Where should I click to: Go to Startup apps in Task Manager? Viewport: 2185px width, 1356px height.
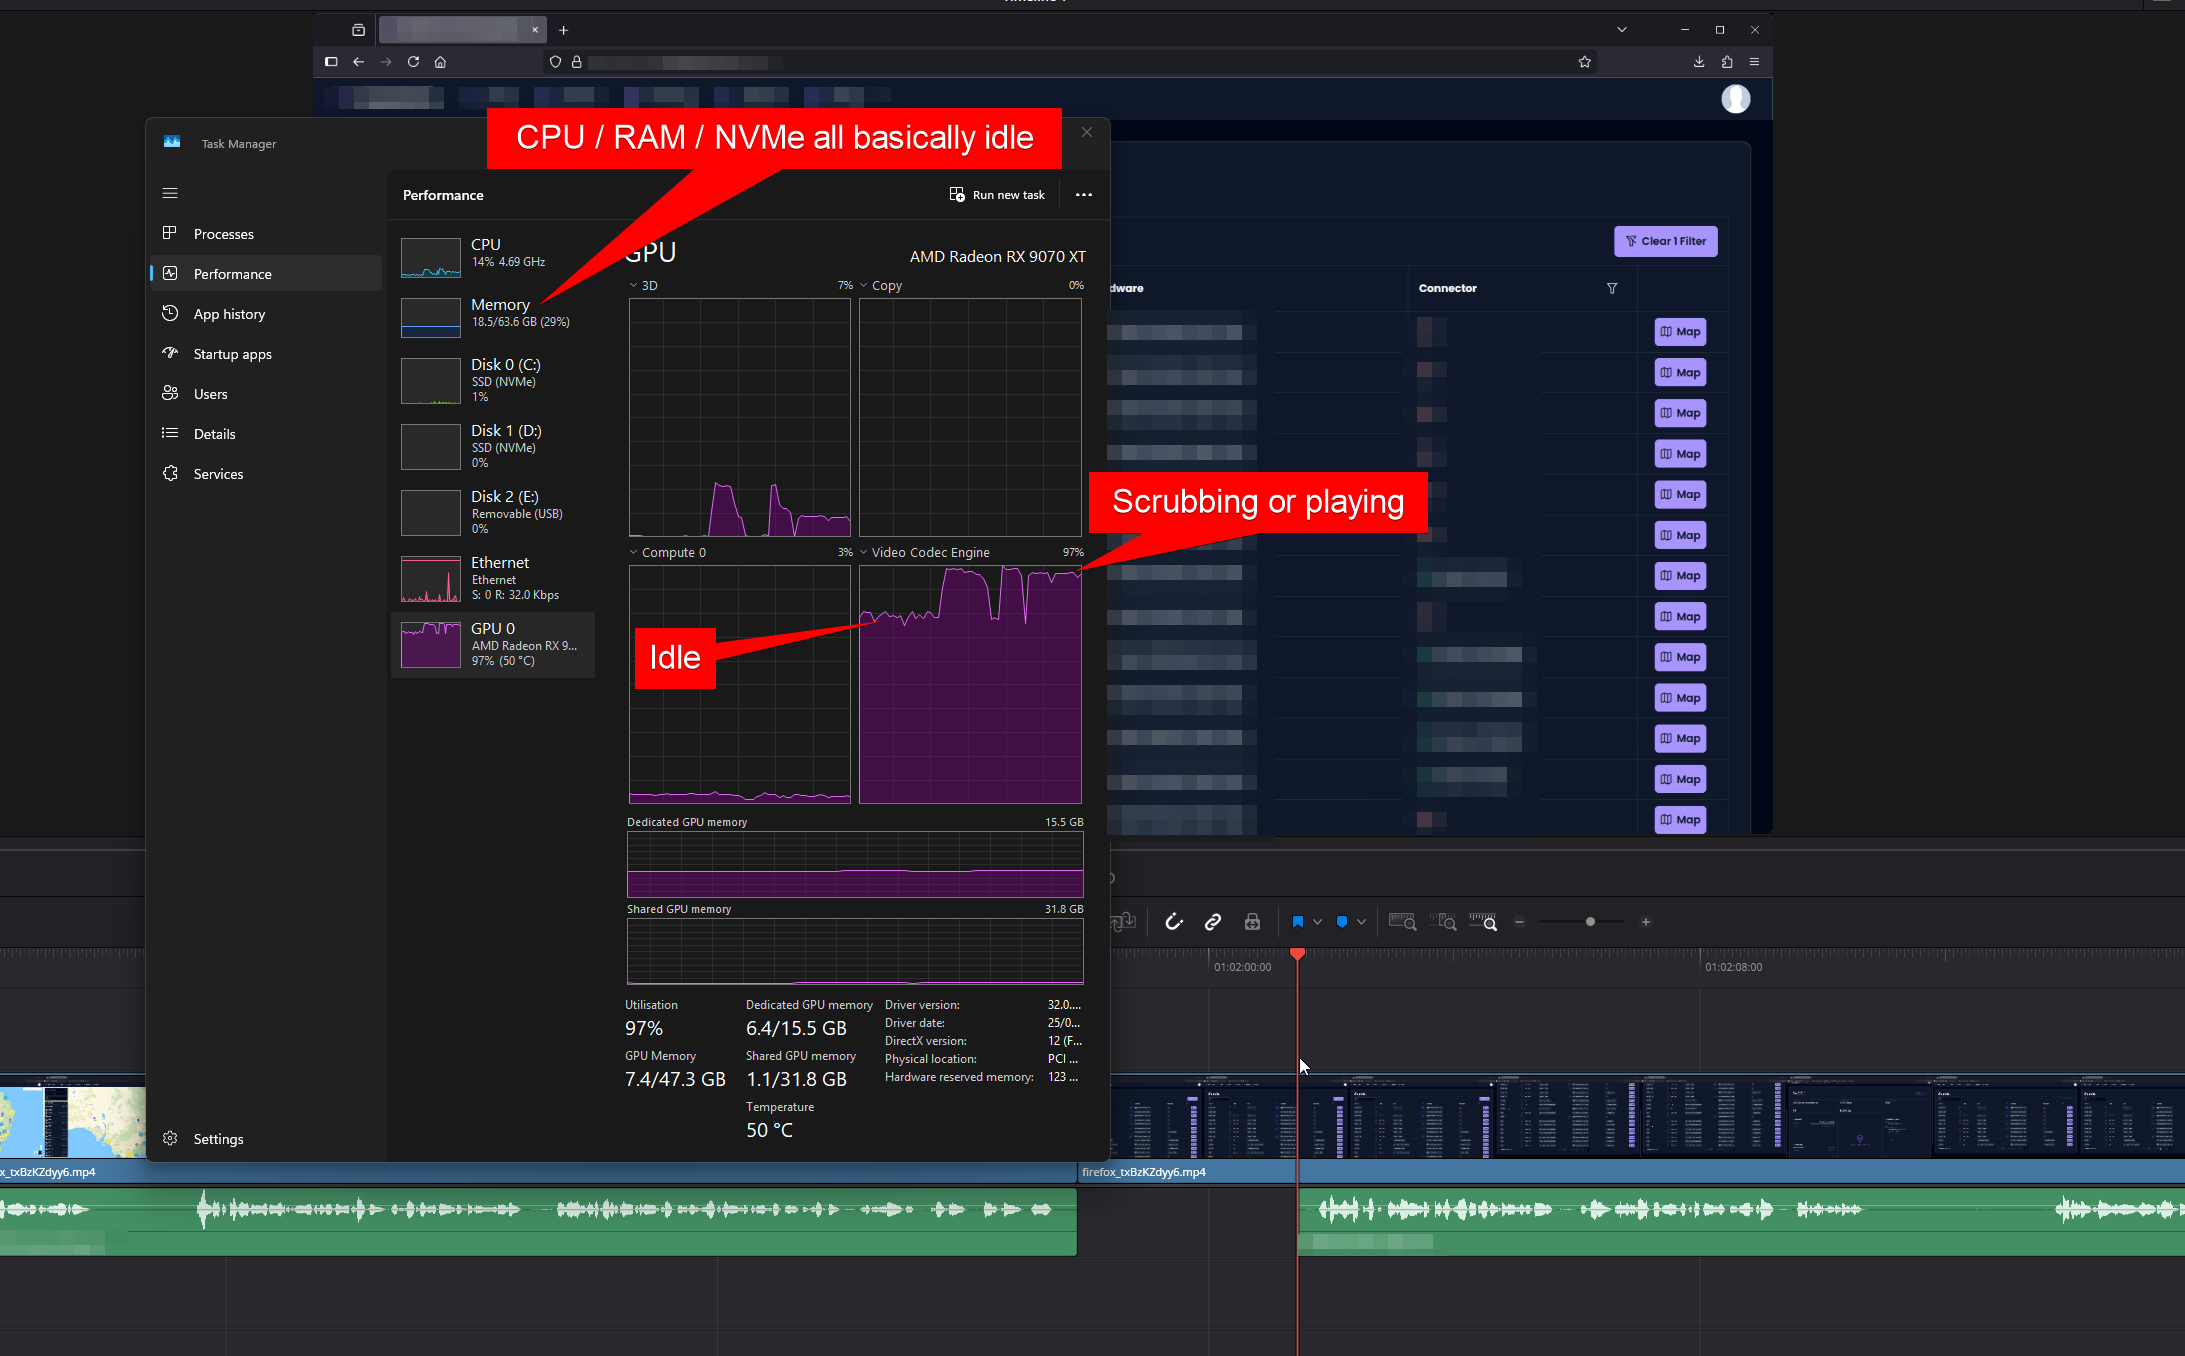click(265, 354)
